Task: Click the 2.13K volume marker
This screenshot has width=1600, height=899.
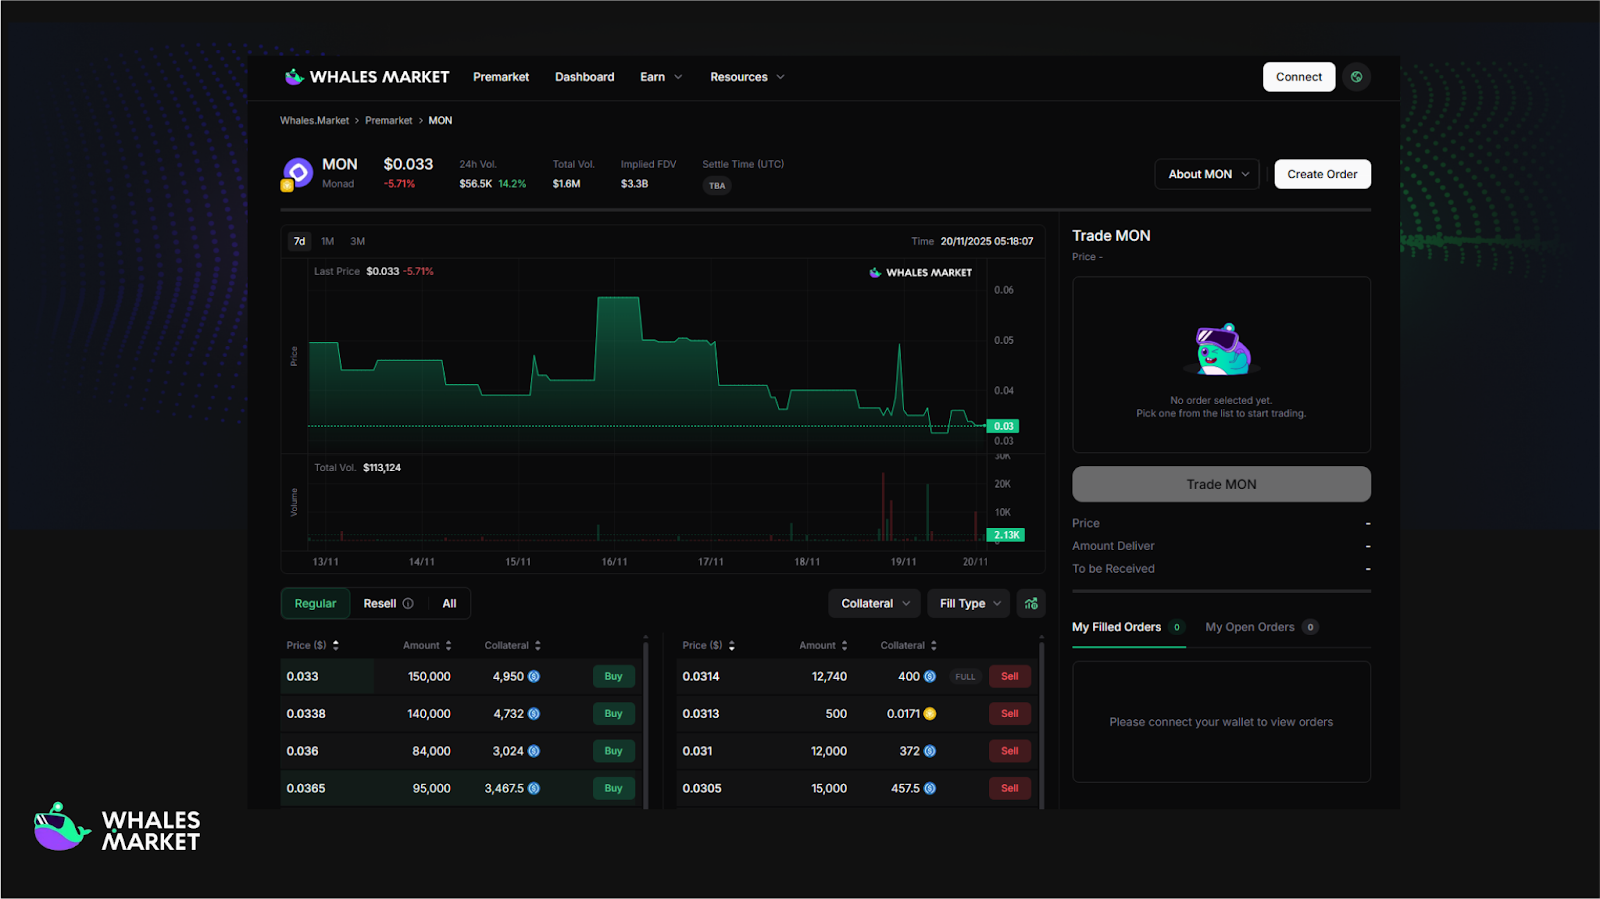Action: point(1006,535)
